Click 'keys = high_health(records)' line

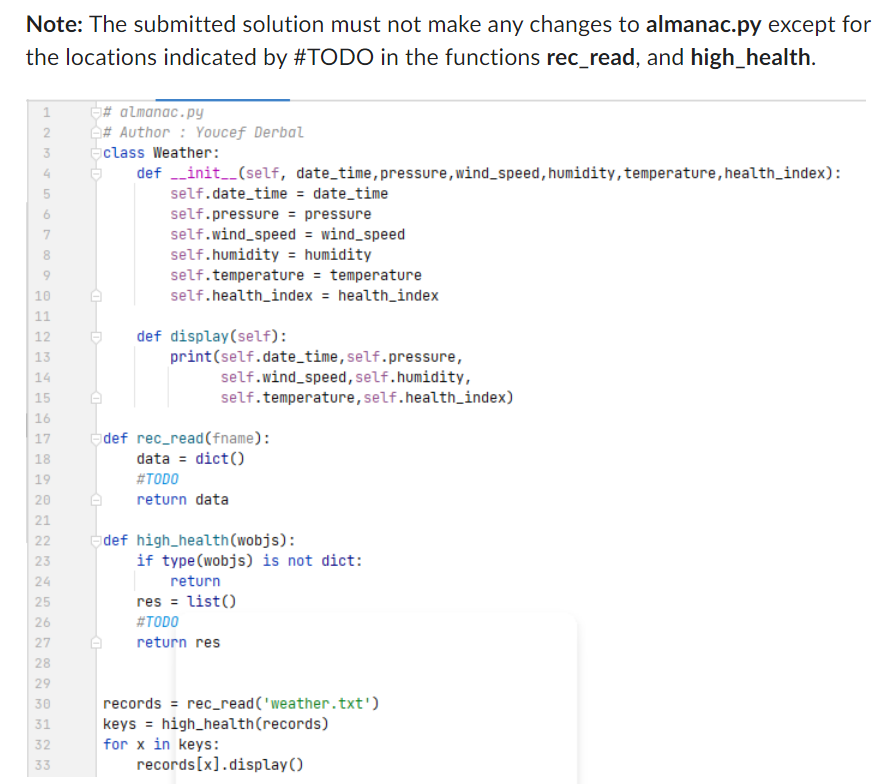216,724
